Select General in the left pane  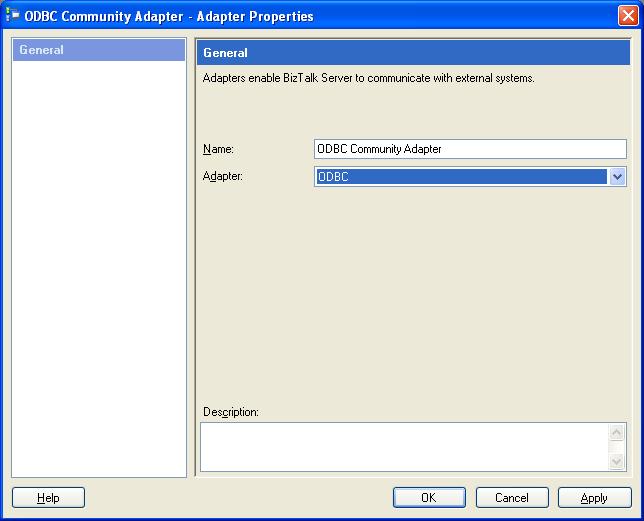pos(99,50)
